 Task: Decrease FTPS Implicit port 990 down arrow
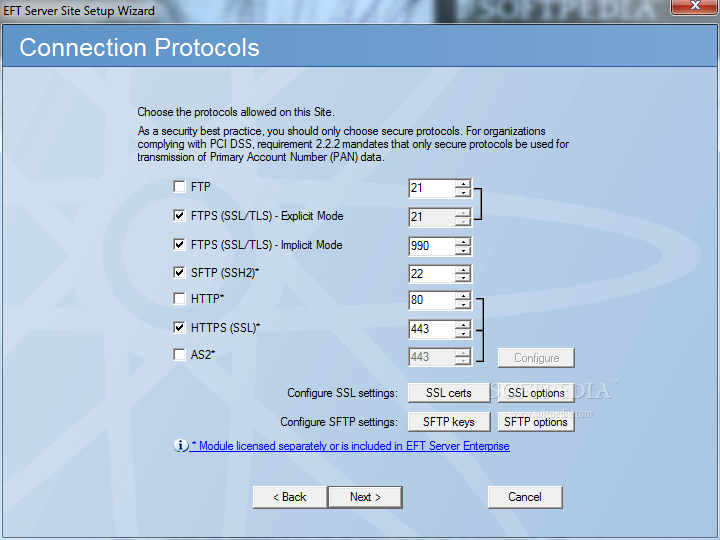[463, 251]
